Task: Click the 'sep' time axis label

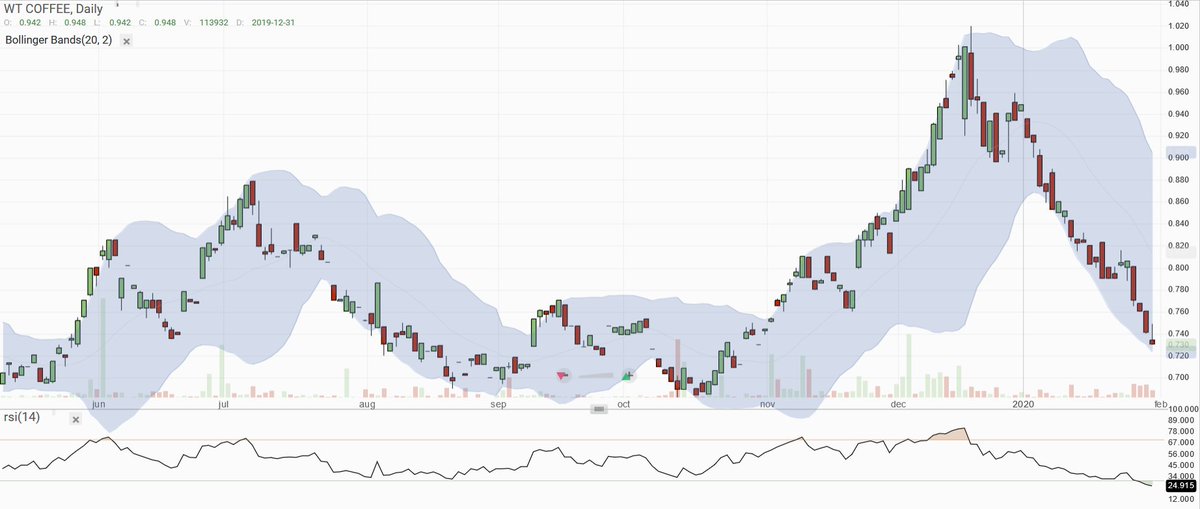Action: (499, 405)
